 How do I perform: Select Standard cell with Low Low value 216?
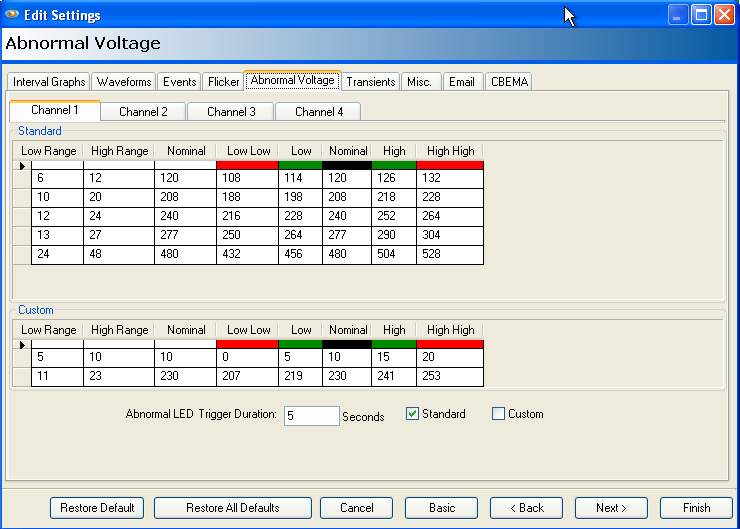(247, 217)
